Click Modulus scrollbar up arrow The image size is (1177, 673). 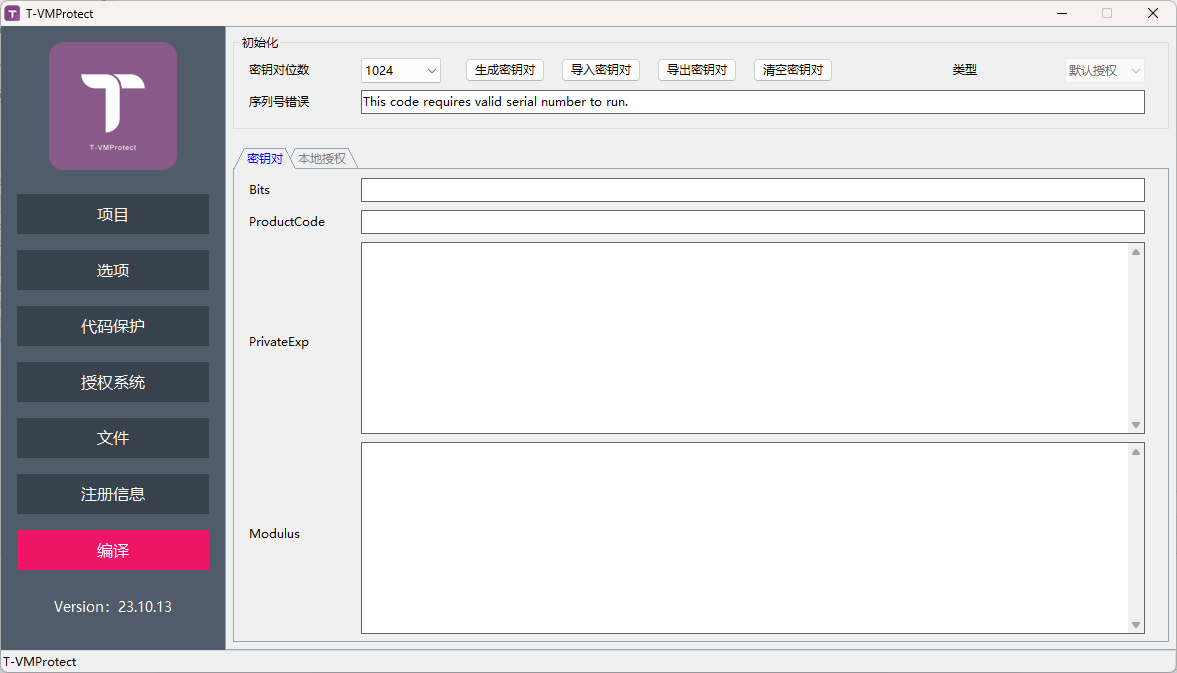(1136, 452)
